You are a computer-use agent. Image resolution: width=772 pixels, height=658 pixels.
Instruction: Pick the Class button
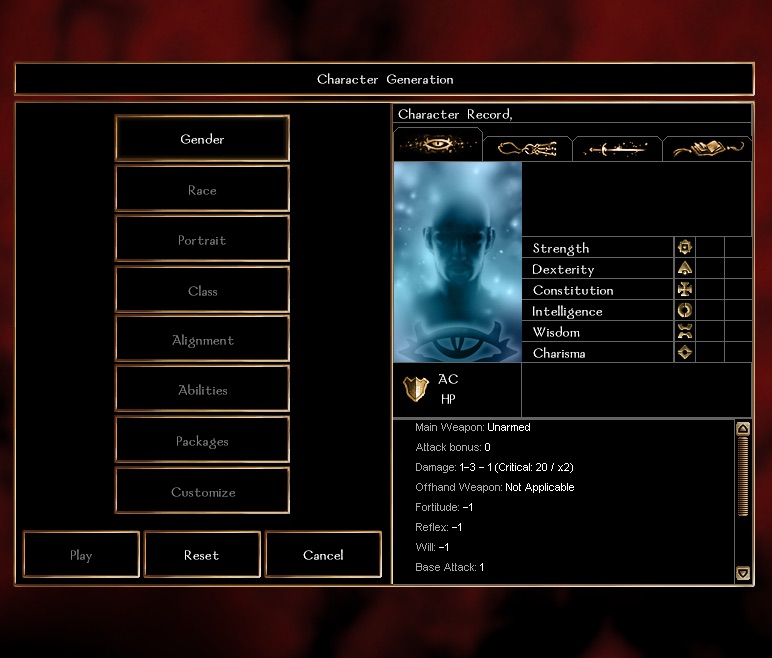[202, 290]
